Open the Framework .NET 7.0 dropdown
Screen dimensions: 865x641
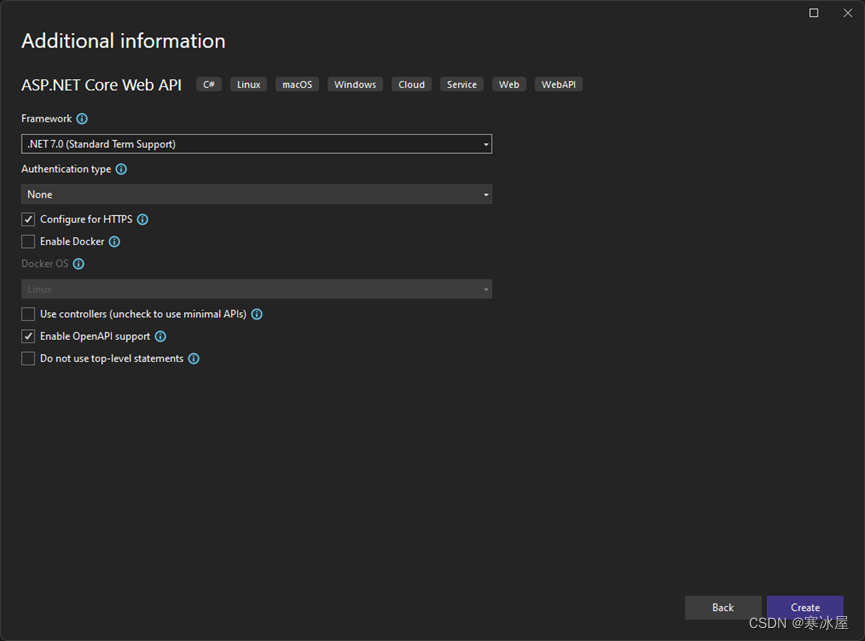[x=257, y=144]
